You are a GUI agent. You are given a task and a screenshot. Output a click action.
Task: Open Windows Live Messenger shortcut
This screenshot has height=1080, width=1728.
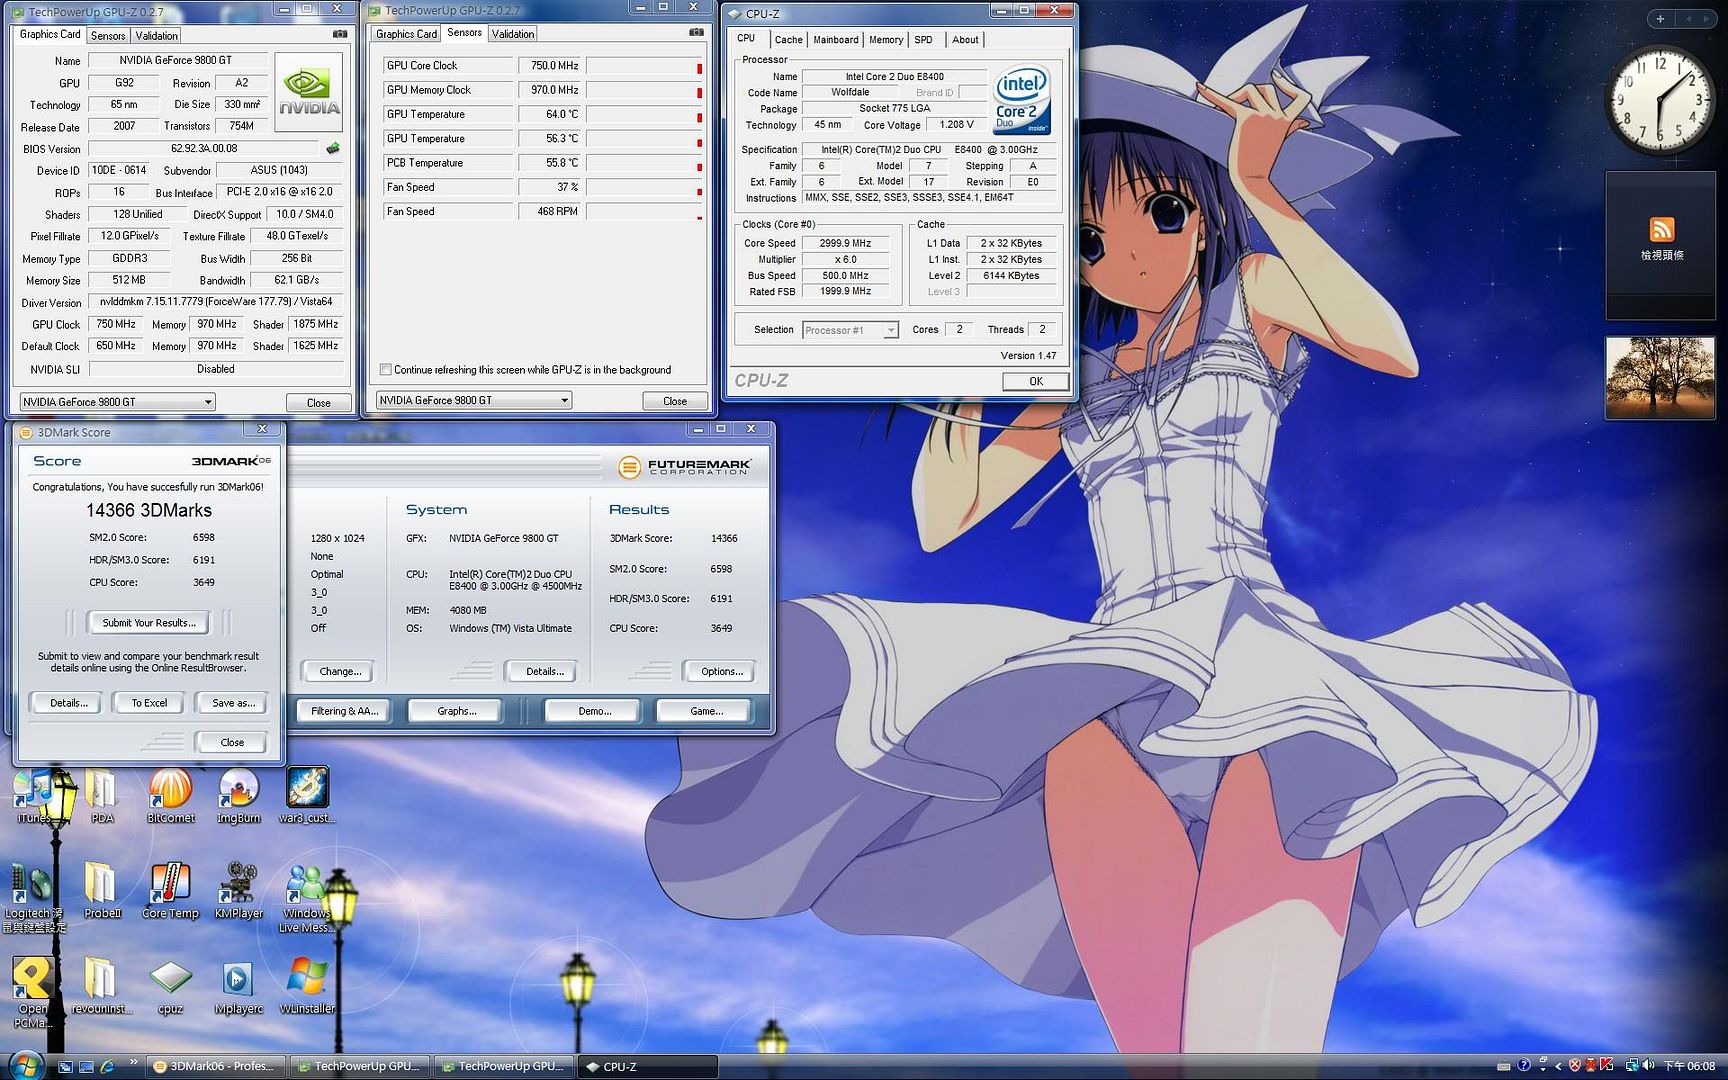306,897
